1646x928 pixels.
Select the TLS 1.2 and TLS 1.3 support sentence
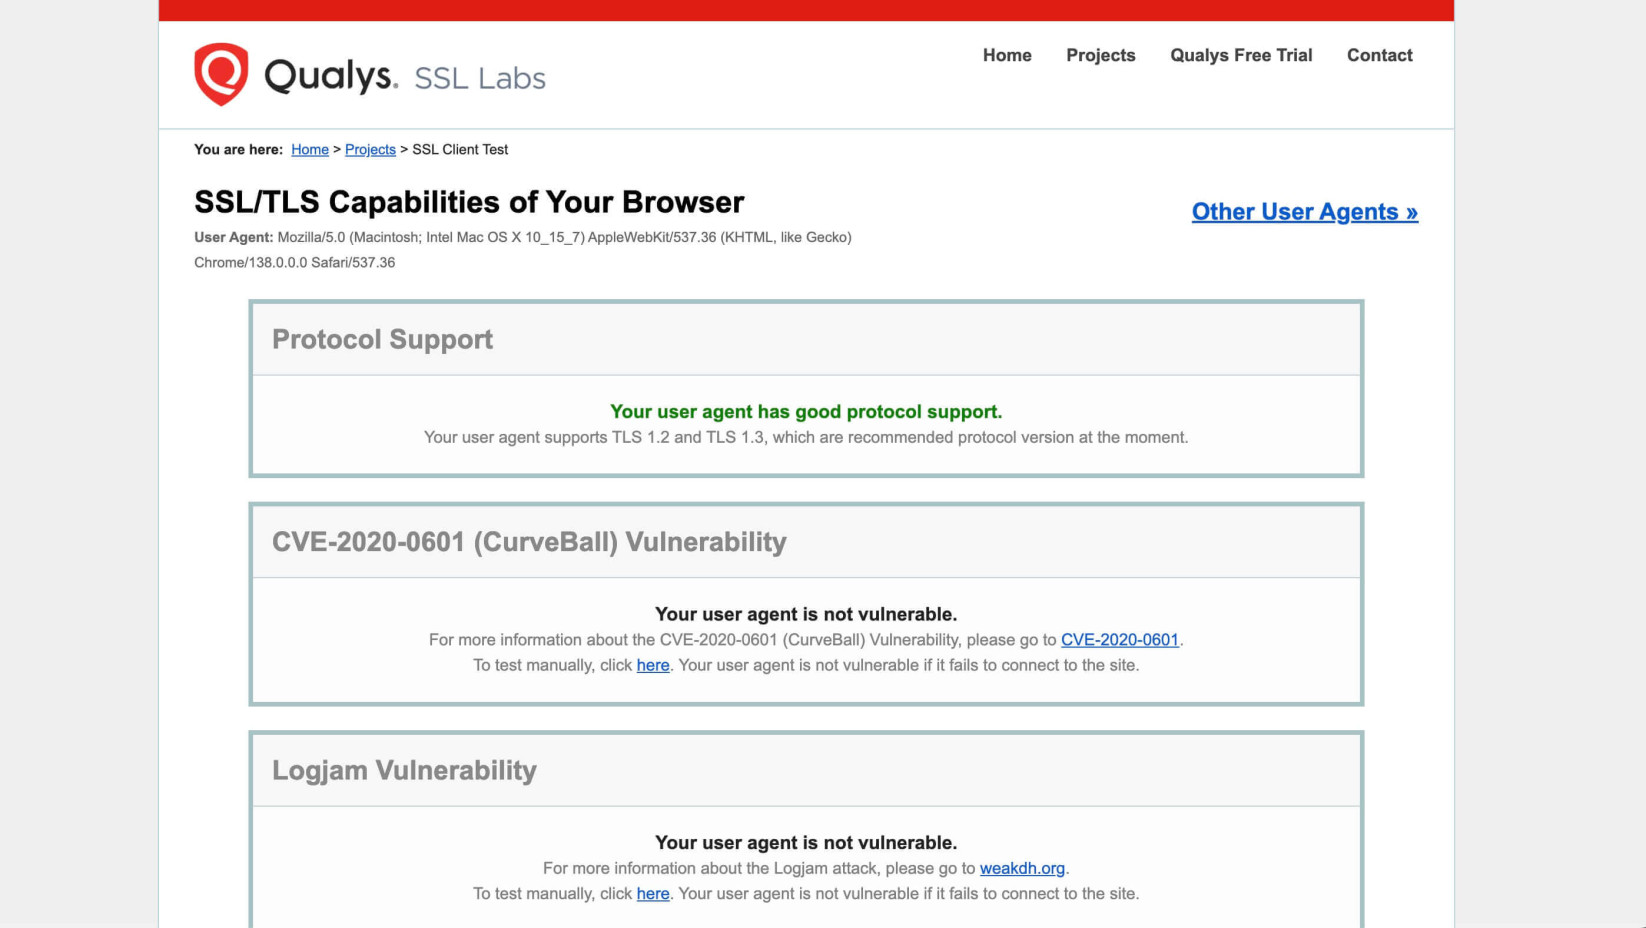point(806,437)
